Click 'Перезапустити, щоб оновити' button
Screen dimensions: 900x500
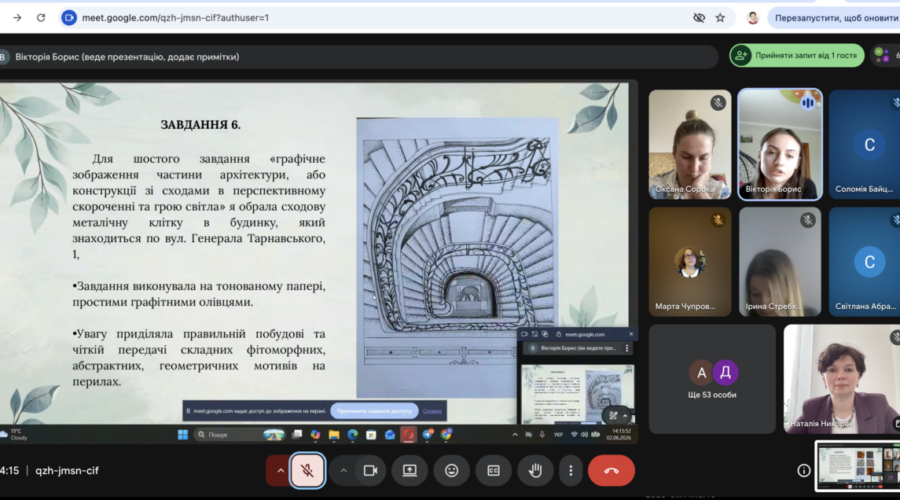tap(836, 18)
